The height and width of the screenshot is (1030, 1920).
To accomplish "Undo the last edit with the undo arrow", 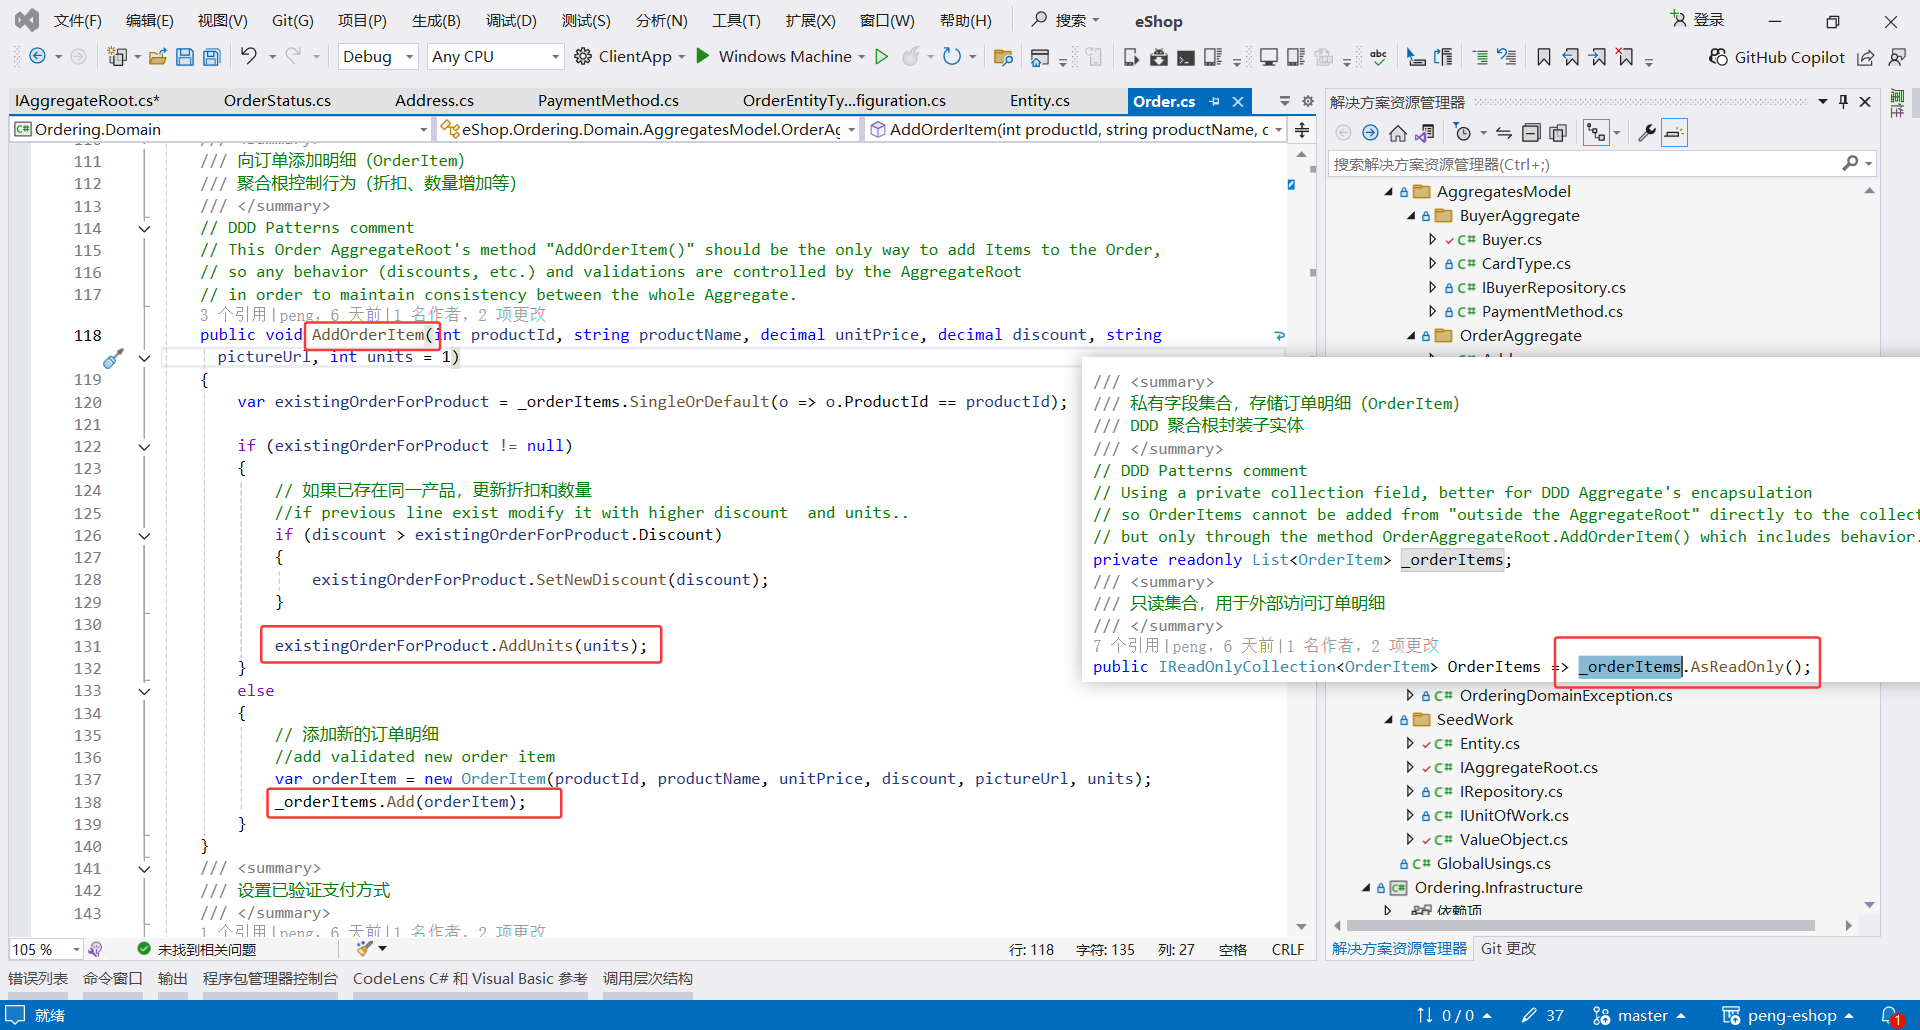I will 249,56.
